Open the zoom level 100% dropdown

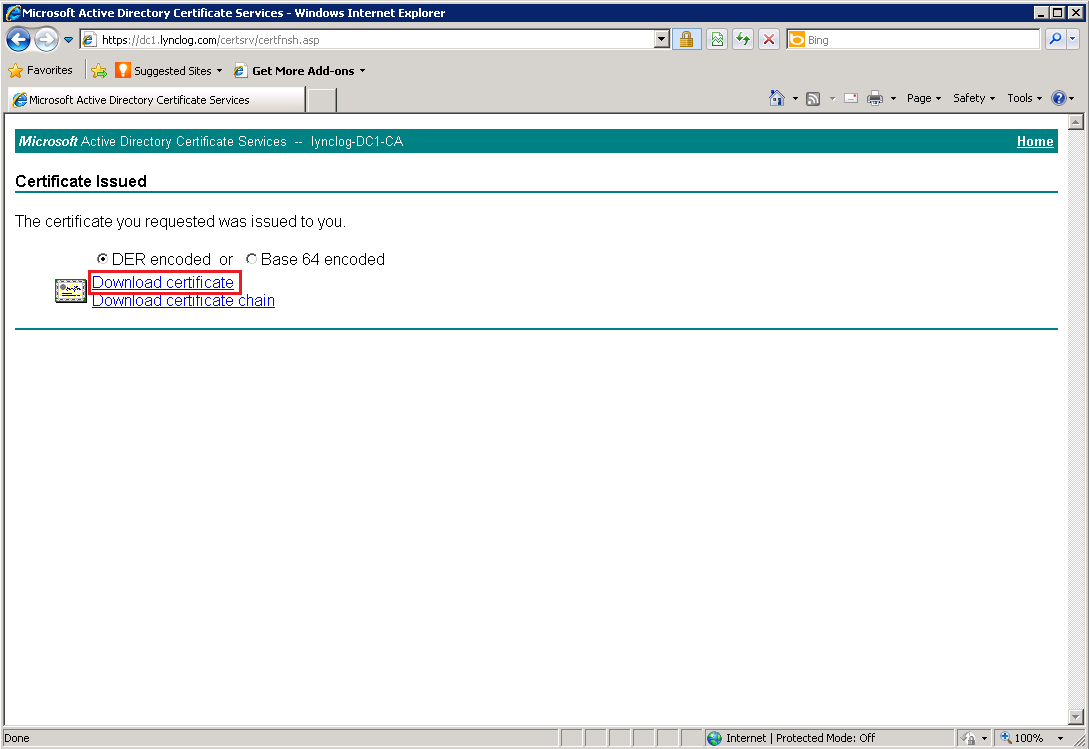(x=1061, y=738)
